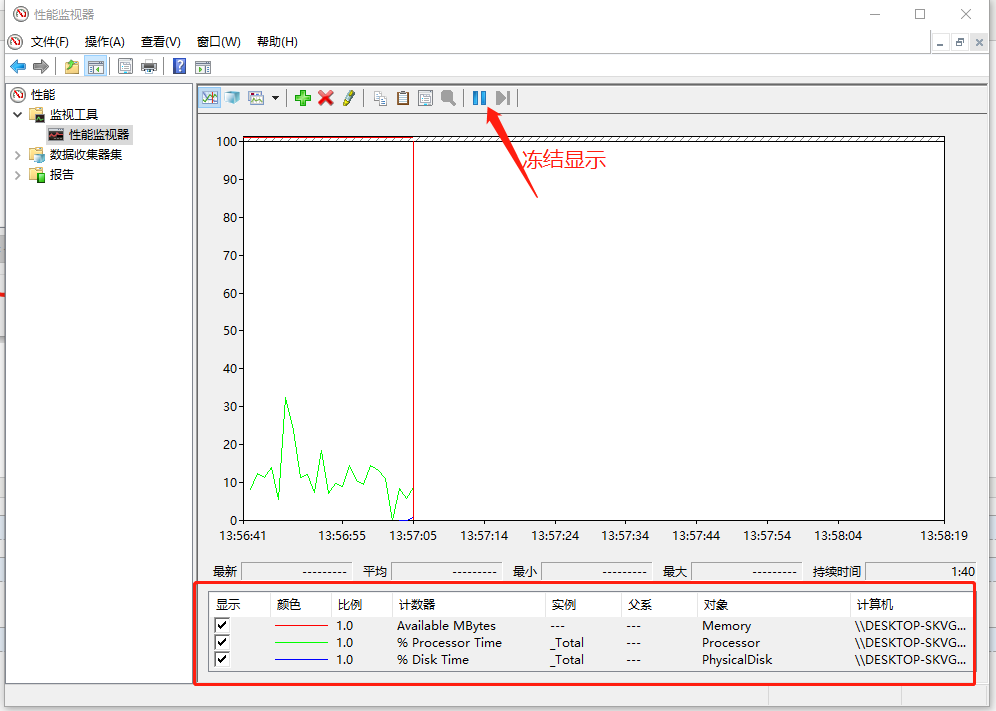Open the 帮助(H) menu
This screenshot has width=996, height=711.
pyautogui.click(x=277, y=42)
